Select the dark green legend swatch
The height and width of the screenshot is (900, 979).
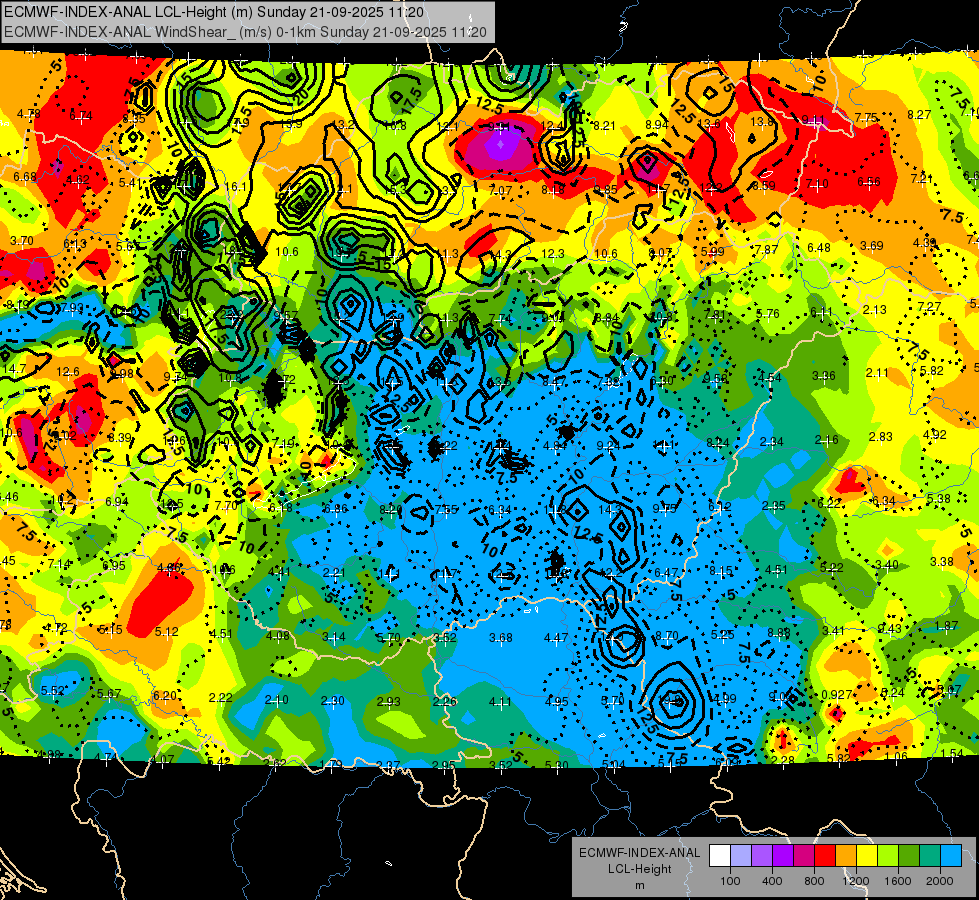(908, 855)
